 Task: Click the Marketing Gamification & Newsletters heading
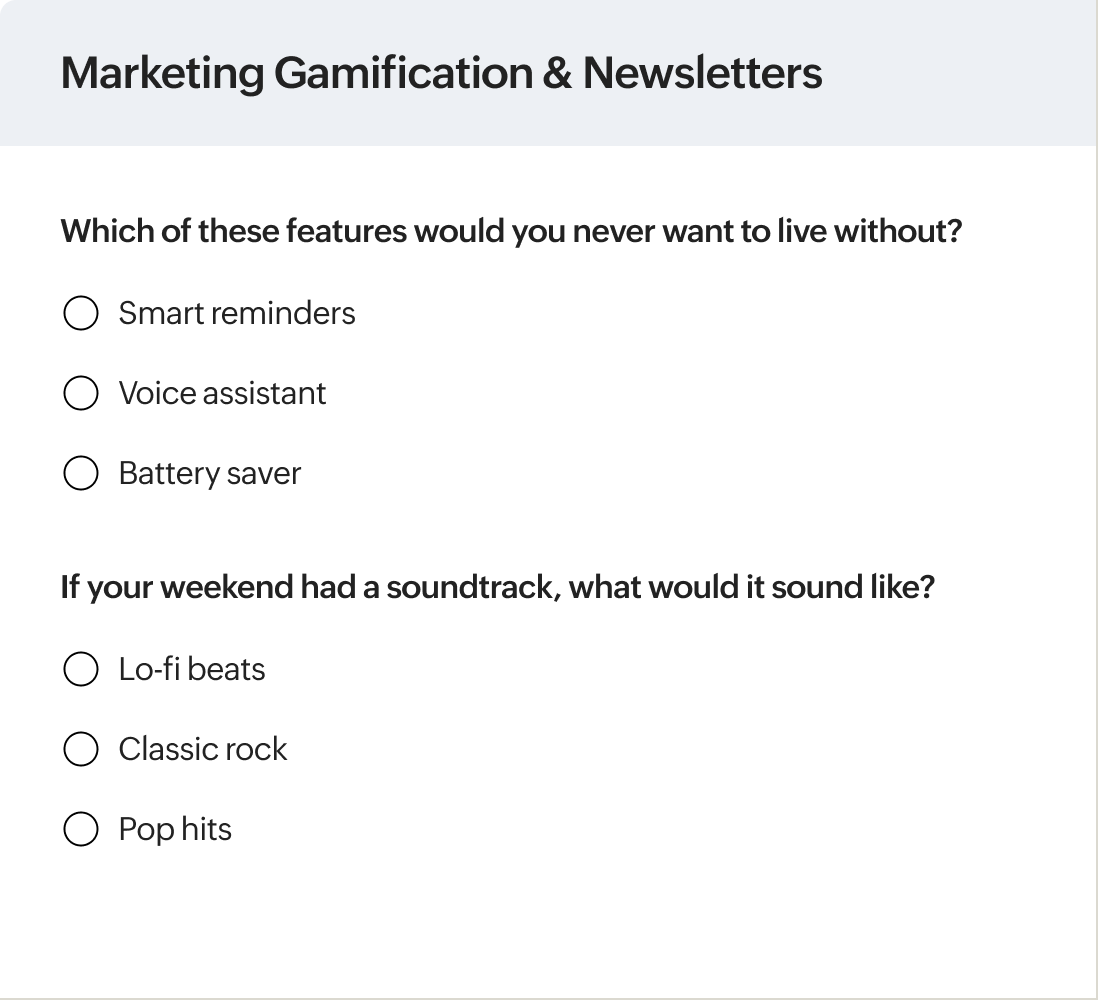(x=441, y=72)
